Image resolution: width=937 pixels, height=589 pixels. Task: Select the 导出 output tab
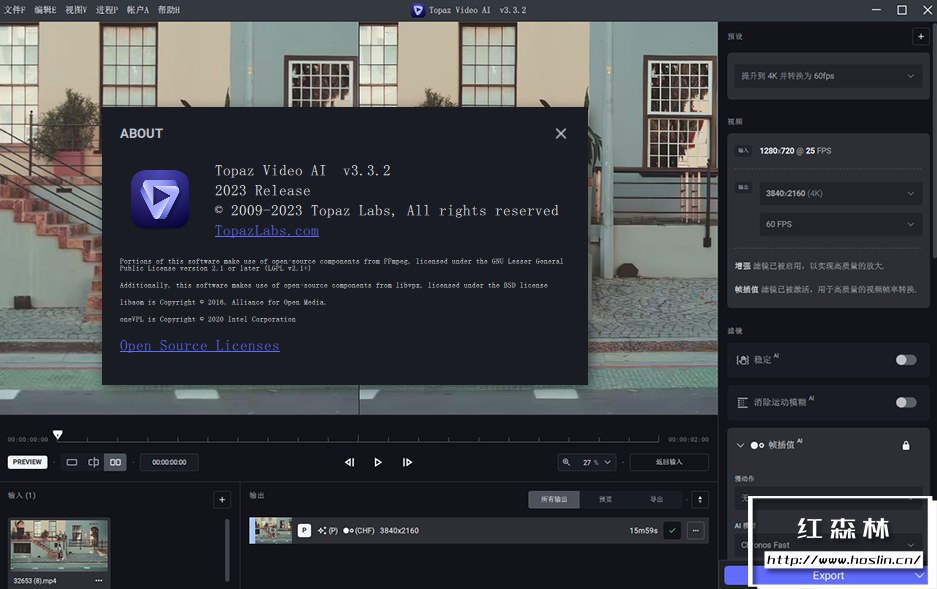pos(656,499)
